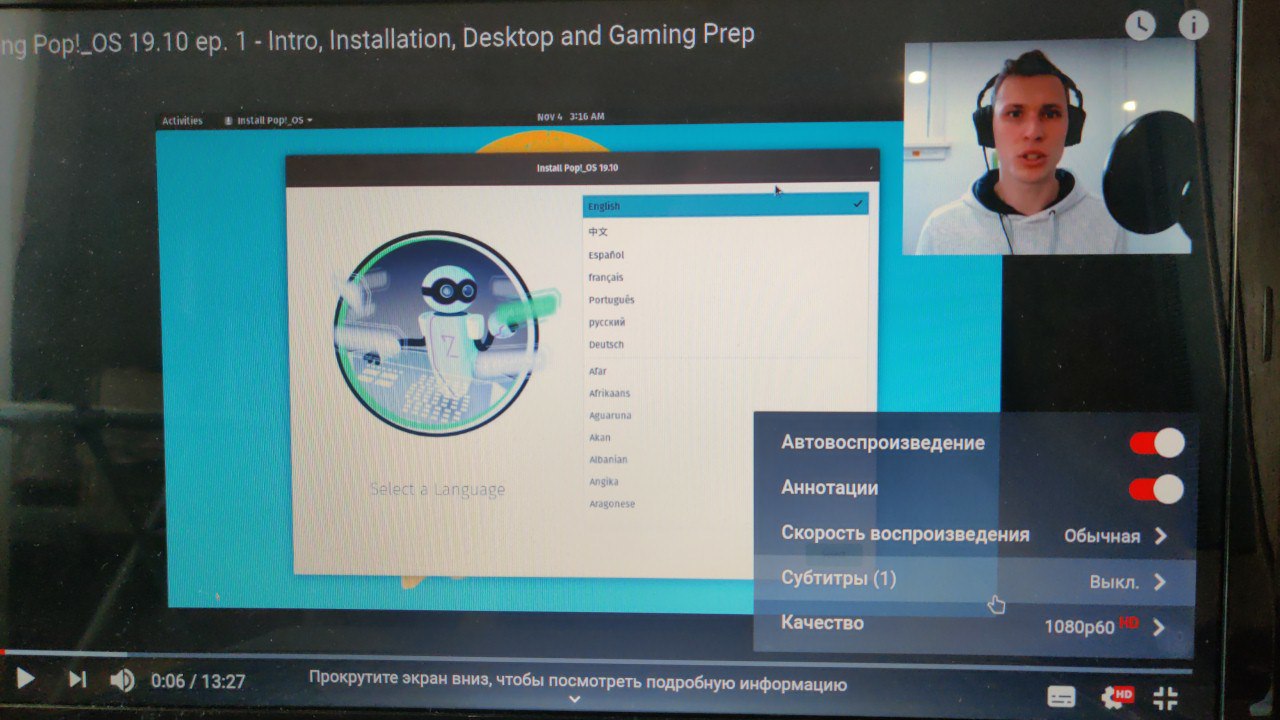Click the play button
The height and width of the screenshot is (720, 1280).
[x=25, y=679]
